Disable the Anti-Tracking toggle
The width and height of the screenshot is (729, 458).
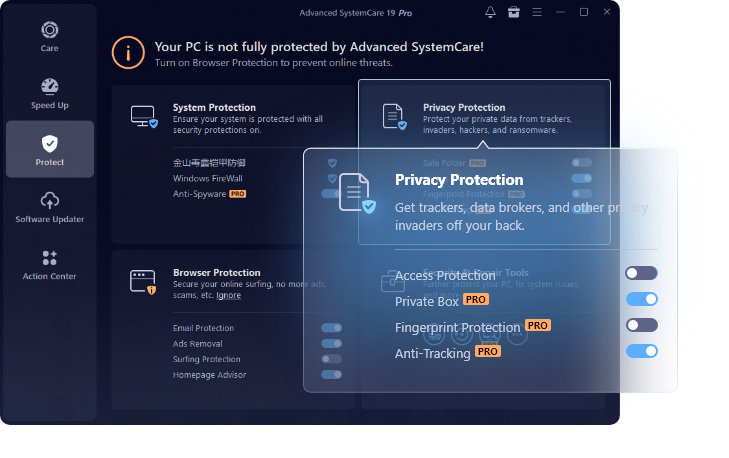641,351
